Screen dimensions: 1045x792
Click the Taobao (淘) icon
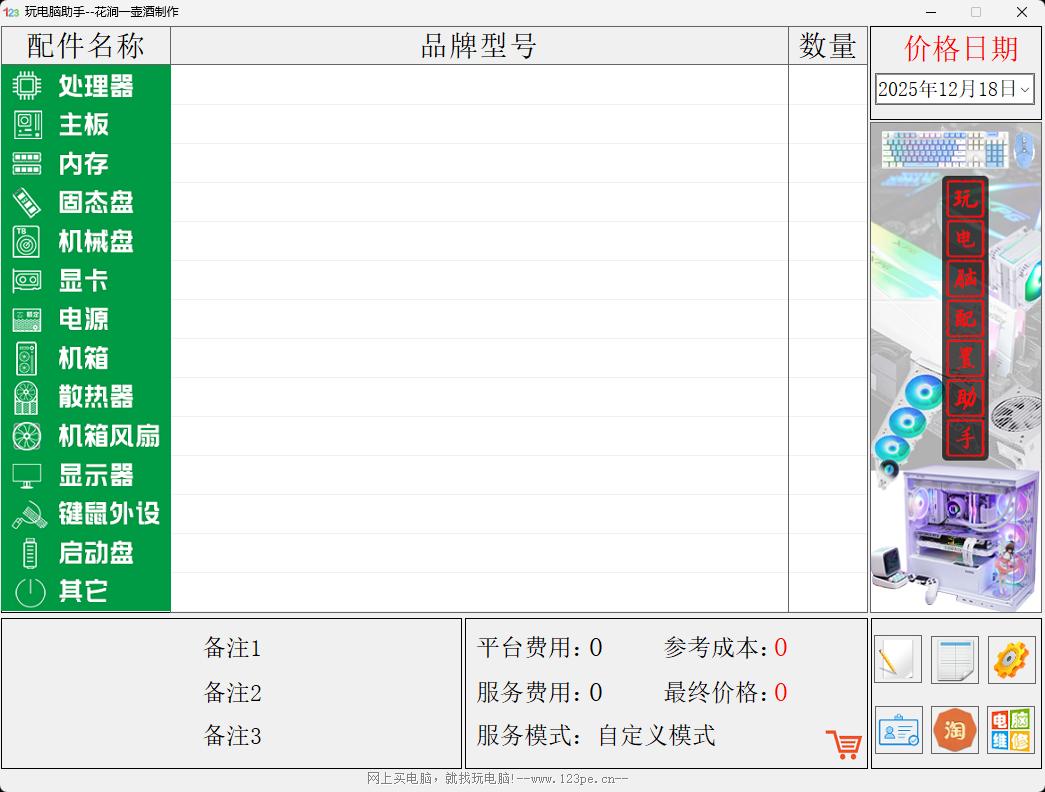954,730
